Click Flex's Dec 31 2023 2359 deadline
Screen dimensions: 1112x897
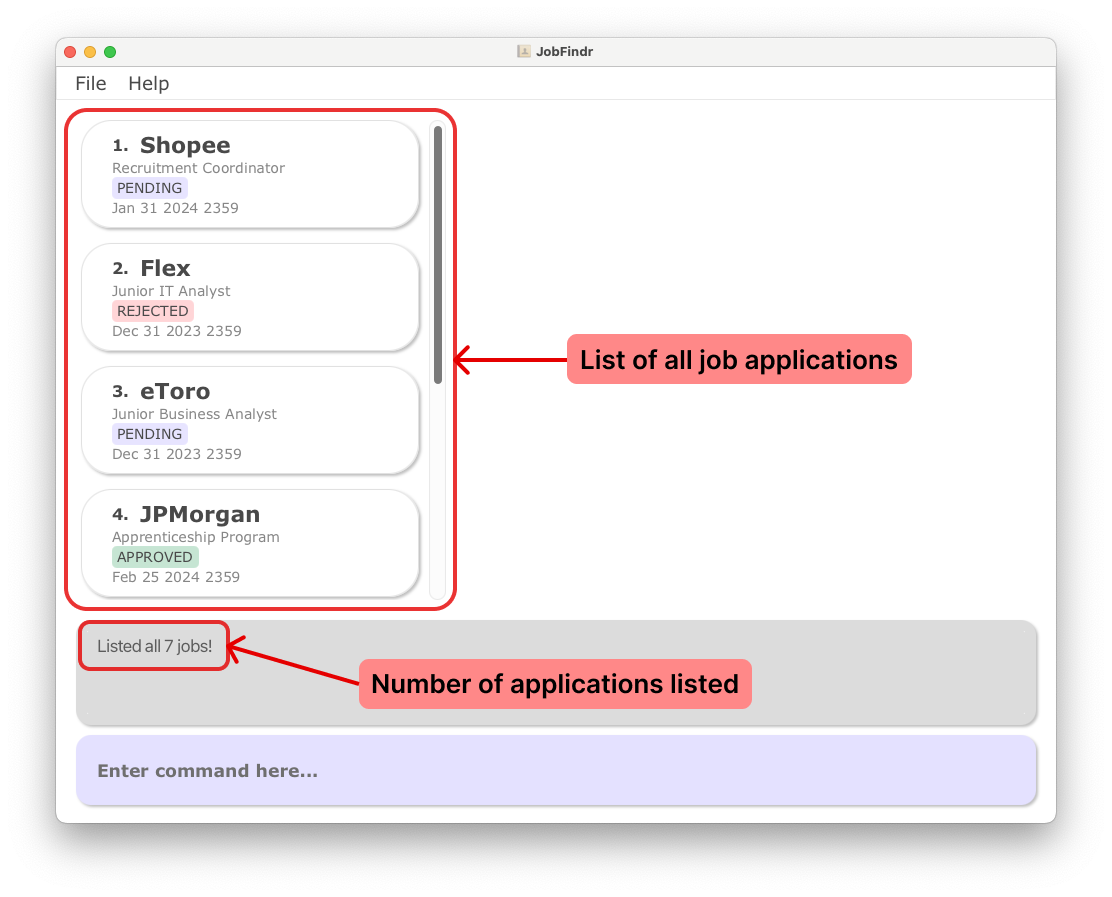pos(177,331)
